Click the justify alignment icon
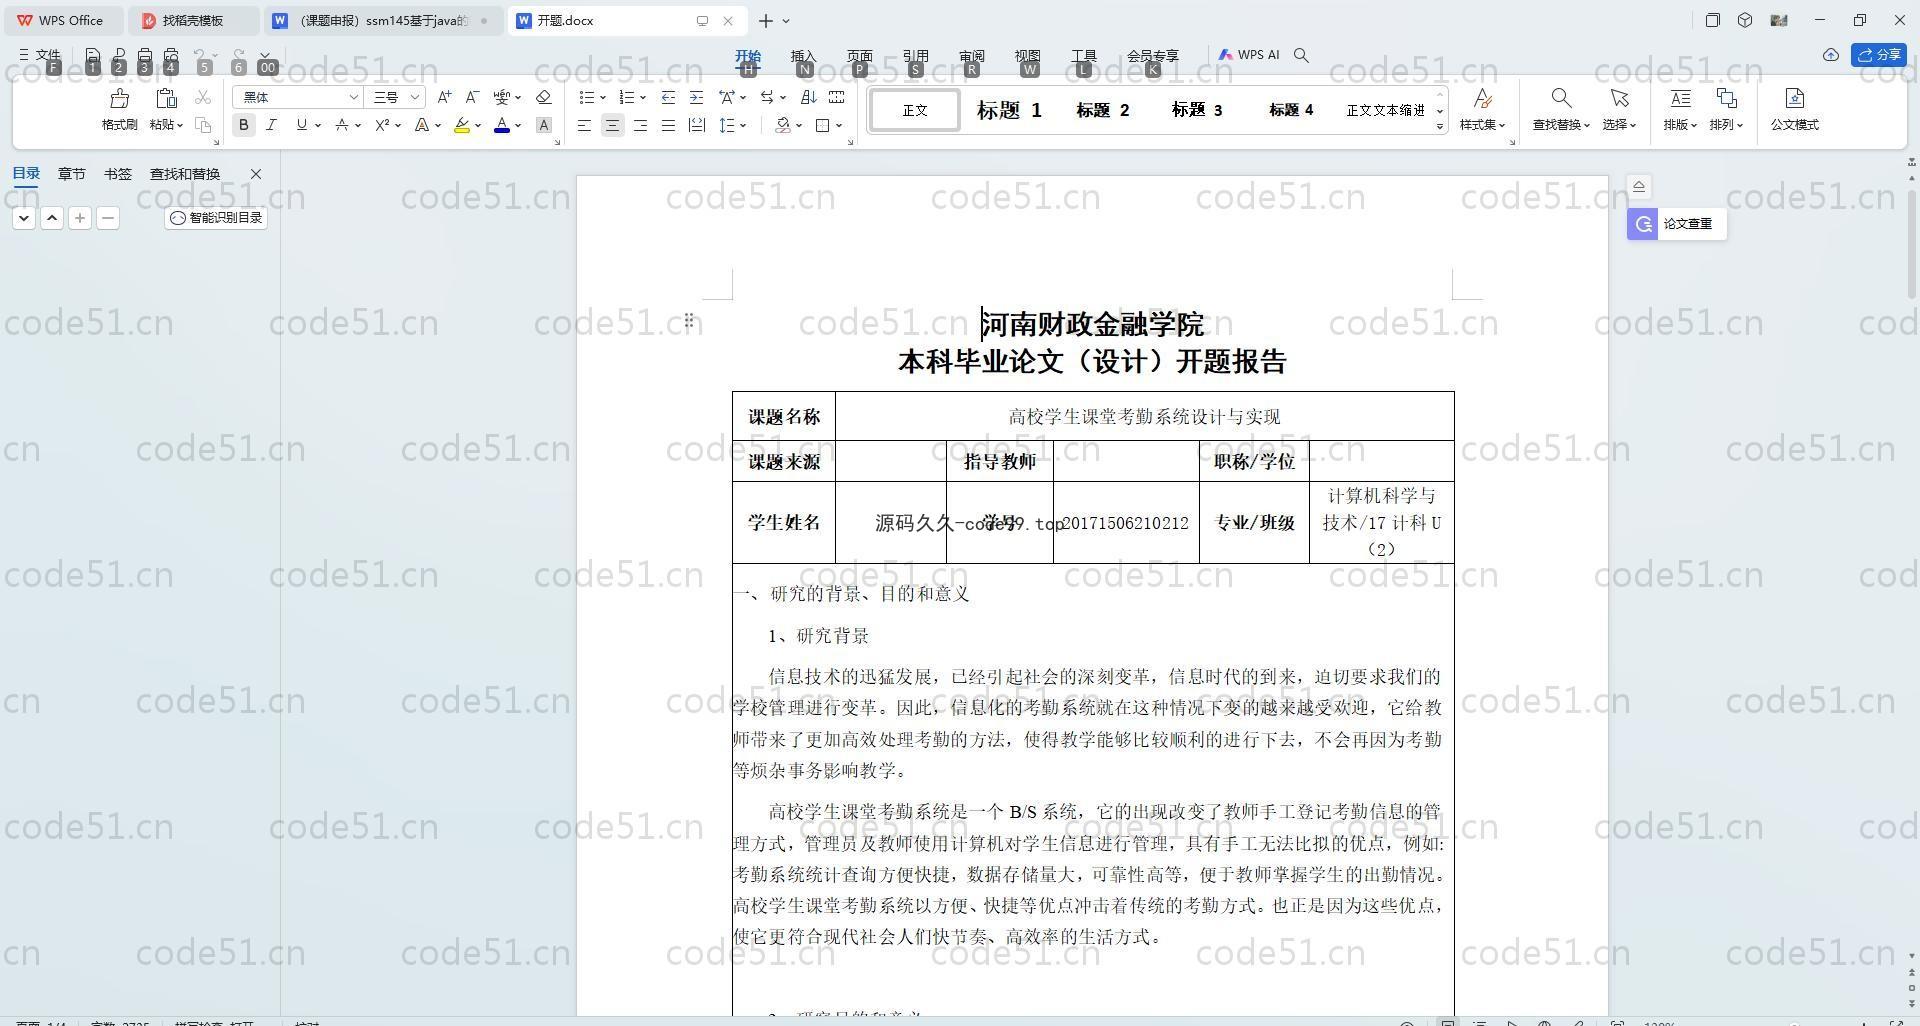The width and height of the screenshot is (1920, 1026). tap(668, 125)
